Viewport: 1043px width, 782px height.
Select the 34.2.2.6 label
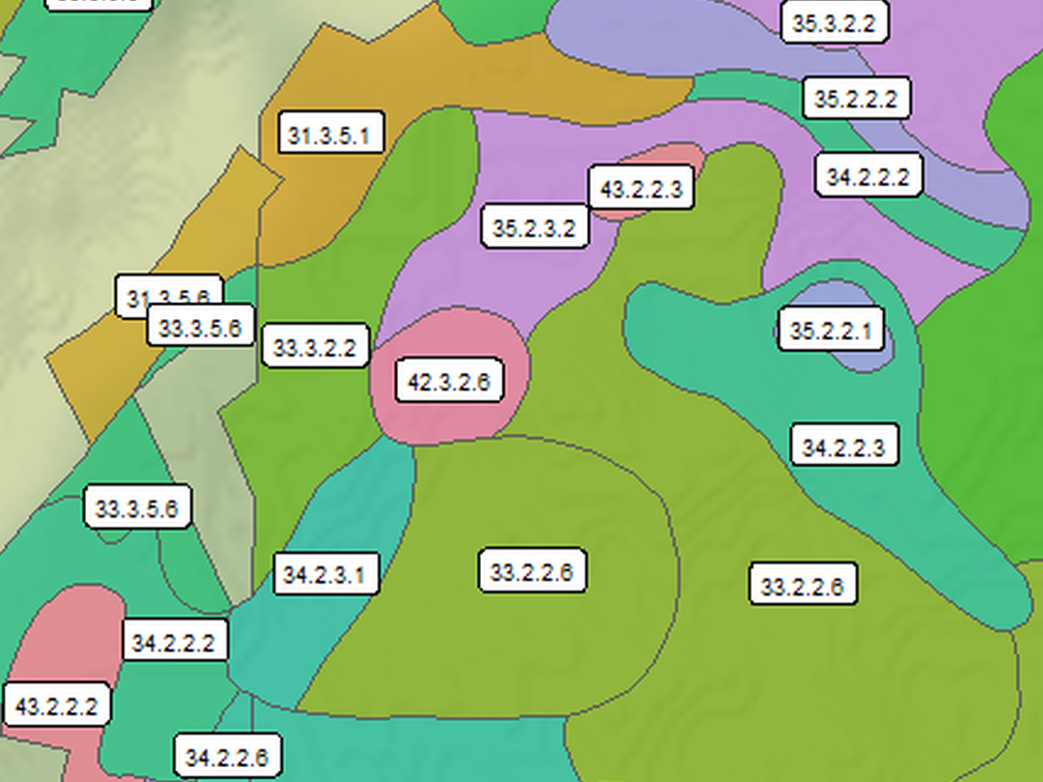tap(227, 758)
